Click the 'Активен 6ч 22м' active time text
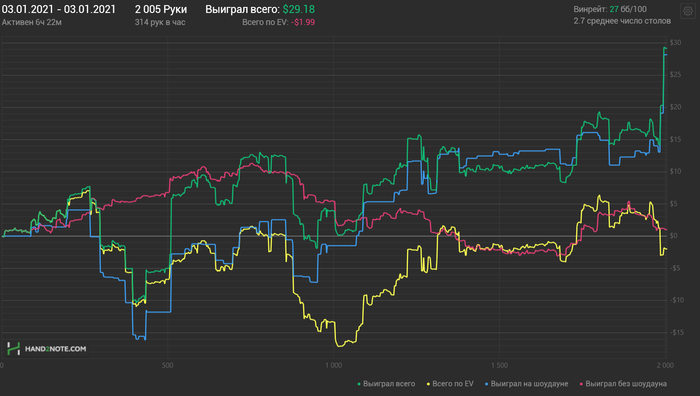 click(32, 22)
